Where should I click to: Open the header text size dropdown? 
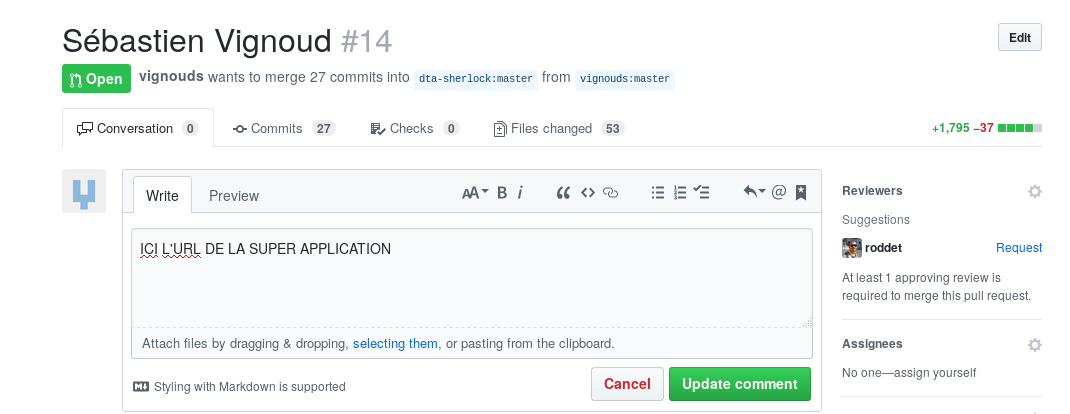click(475, 193)
